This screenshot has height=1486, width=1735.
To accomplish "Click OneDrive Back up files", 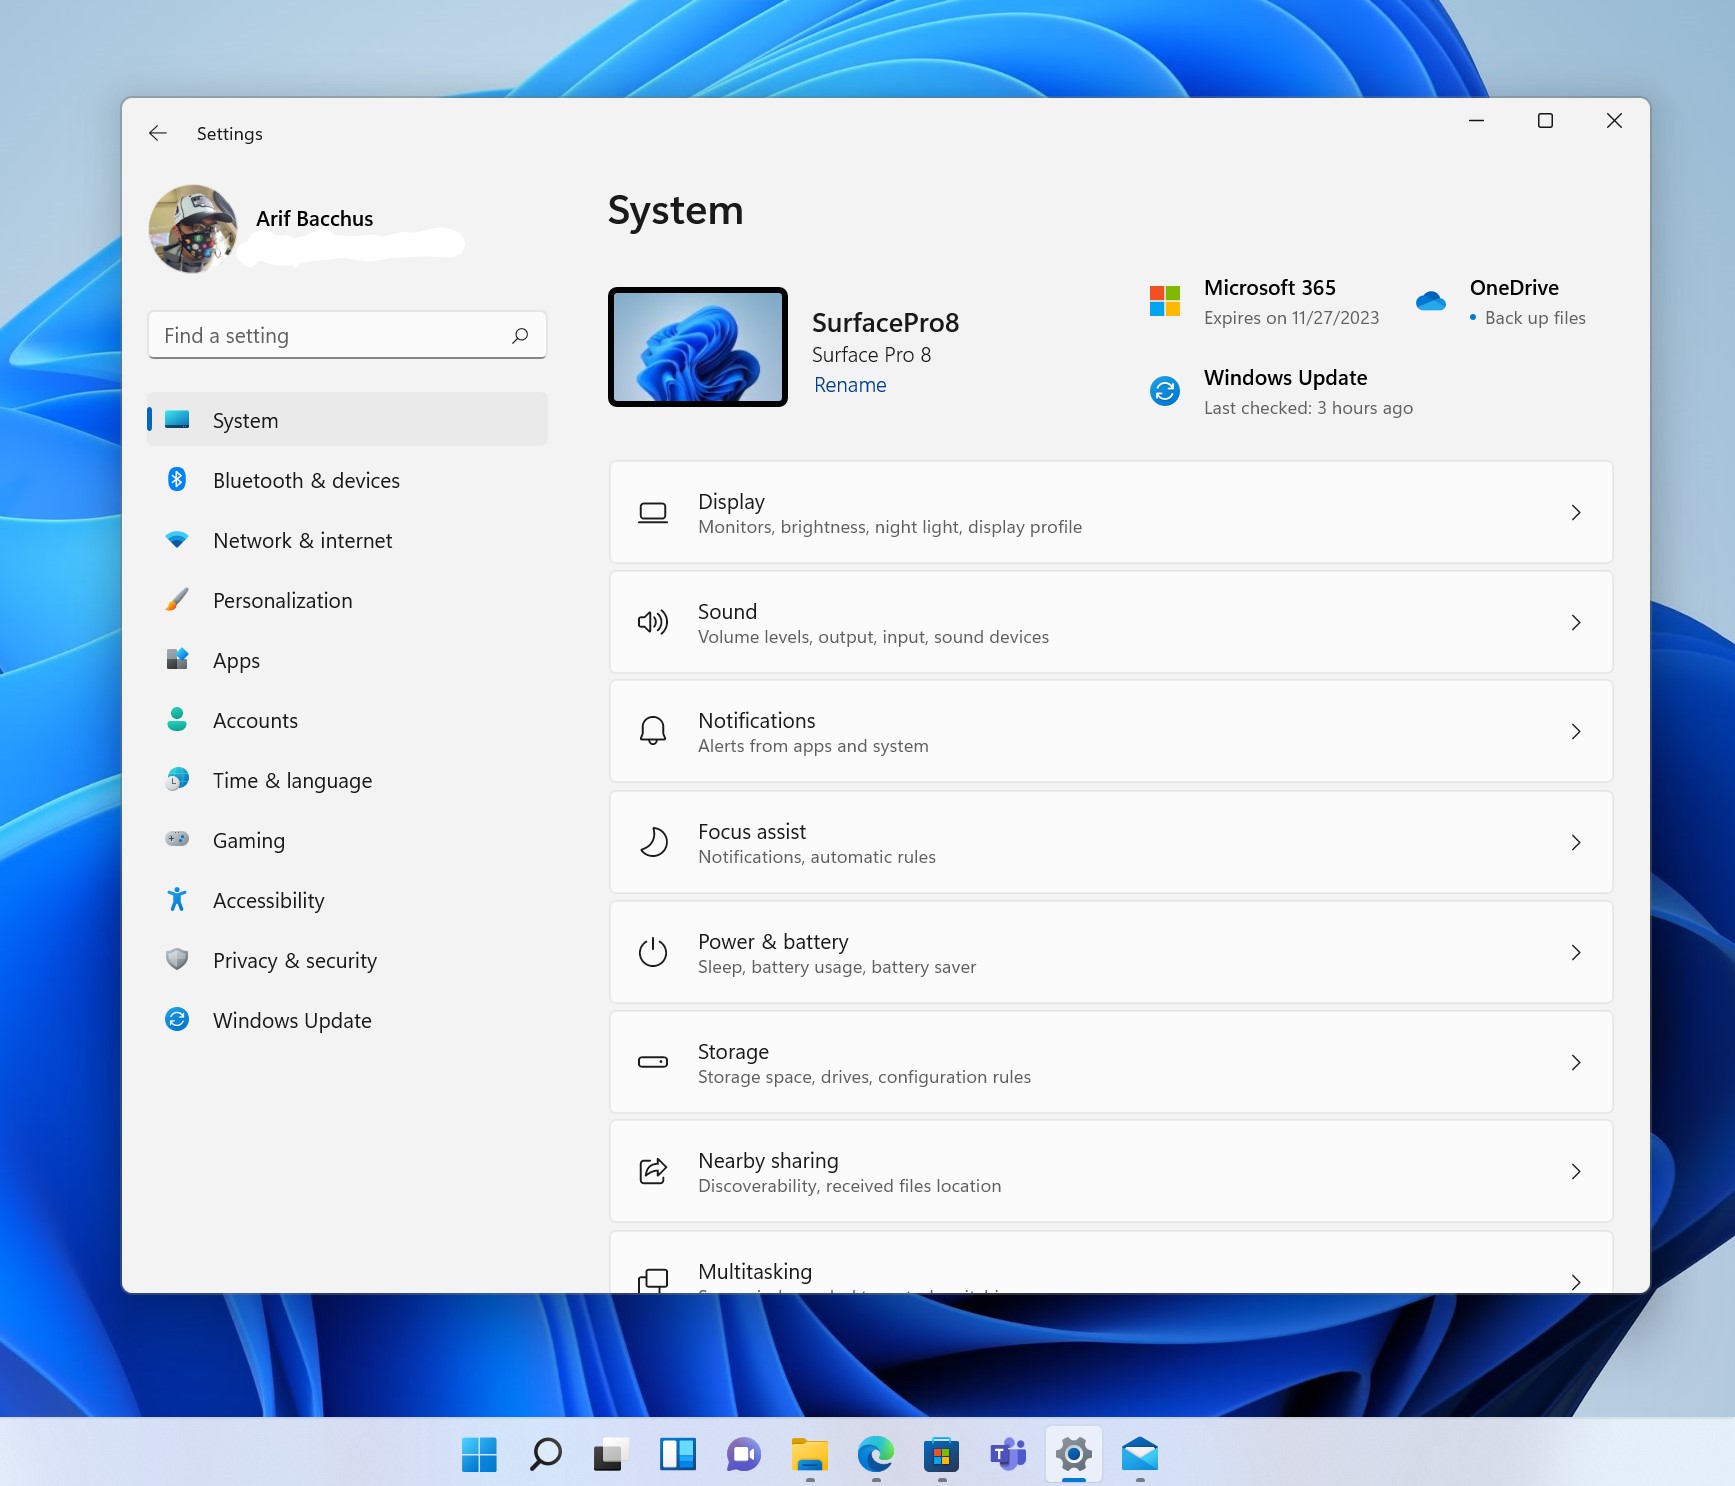I will point(1535,318).
